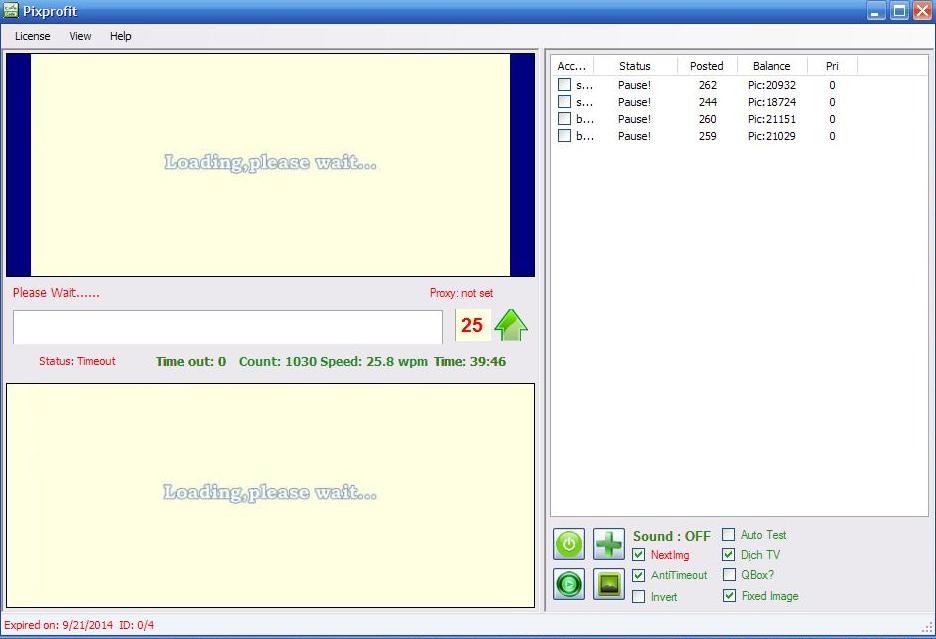This screenshot has width=936, height=639.
Task: Open the View menu
Action: (x=80, y=36)
